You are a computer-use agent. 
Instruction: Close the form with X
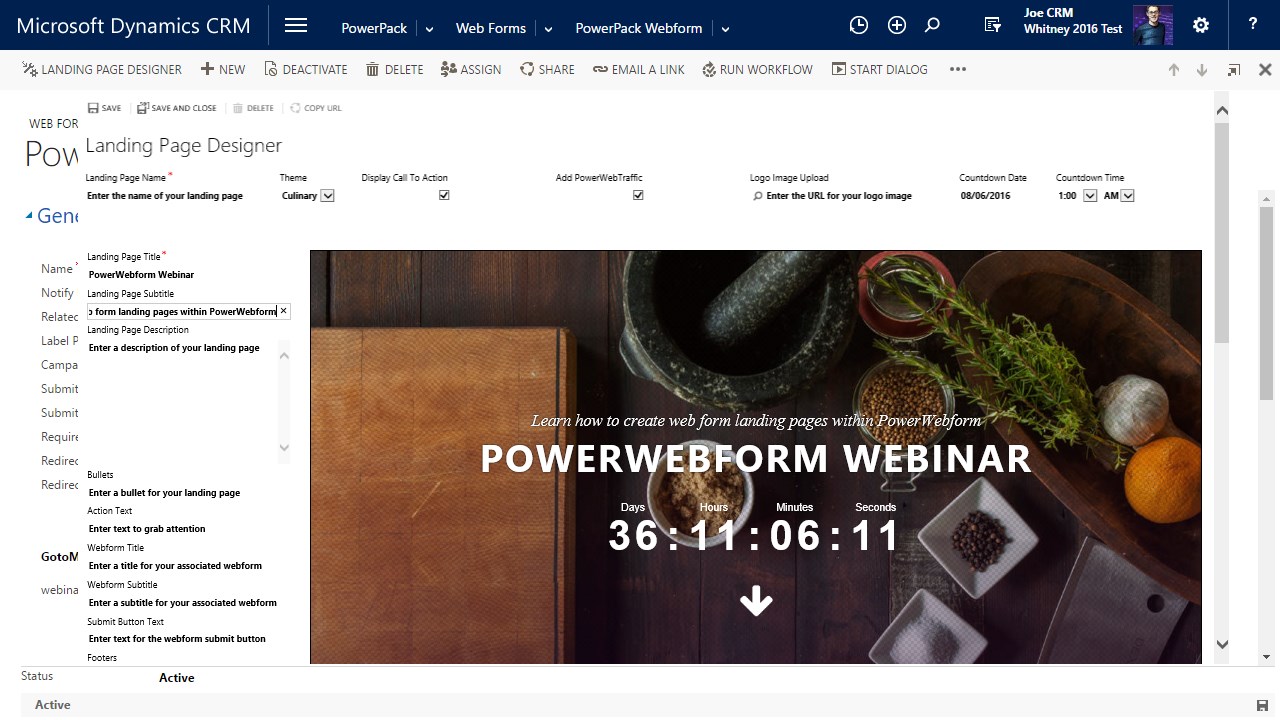pos(1264,70)
